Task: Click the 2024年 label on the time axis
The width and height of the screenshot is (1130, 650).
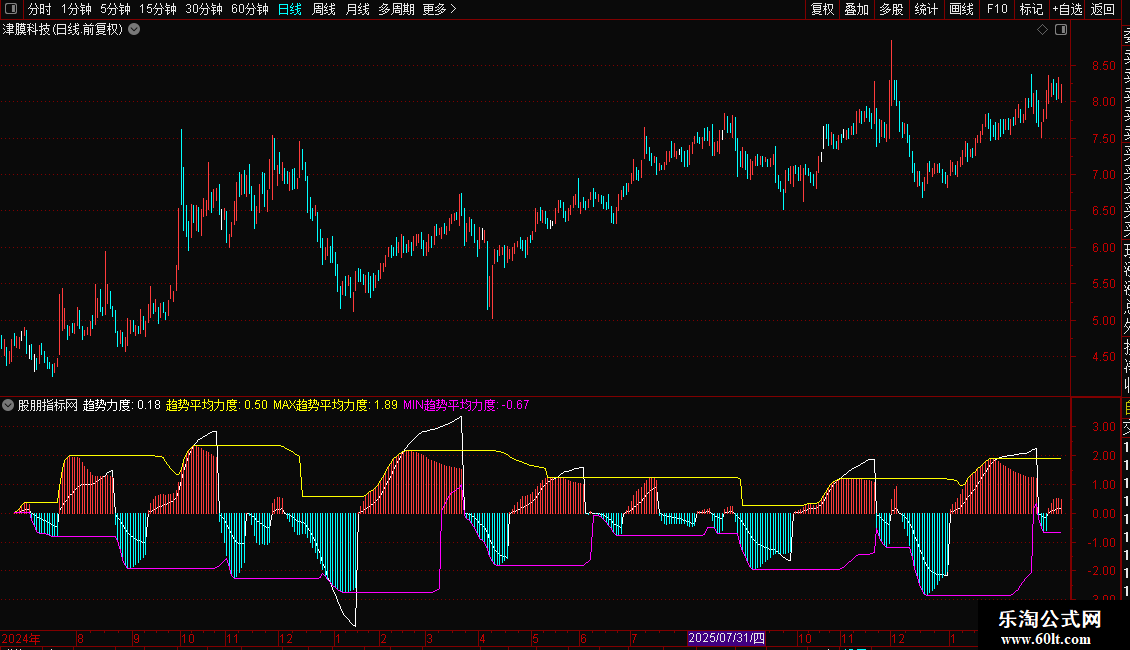Action: tap(21, 638)
